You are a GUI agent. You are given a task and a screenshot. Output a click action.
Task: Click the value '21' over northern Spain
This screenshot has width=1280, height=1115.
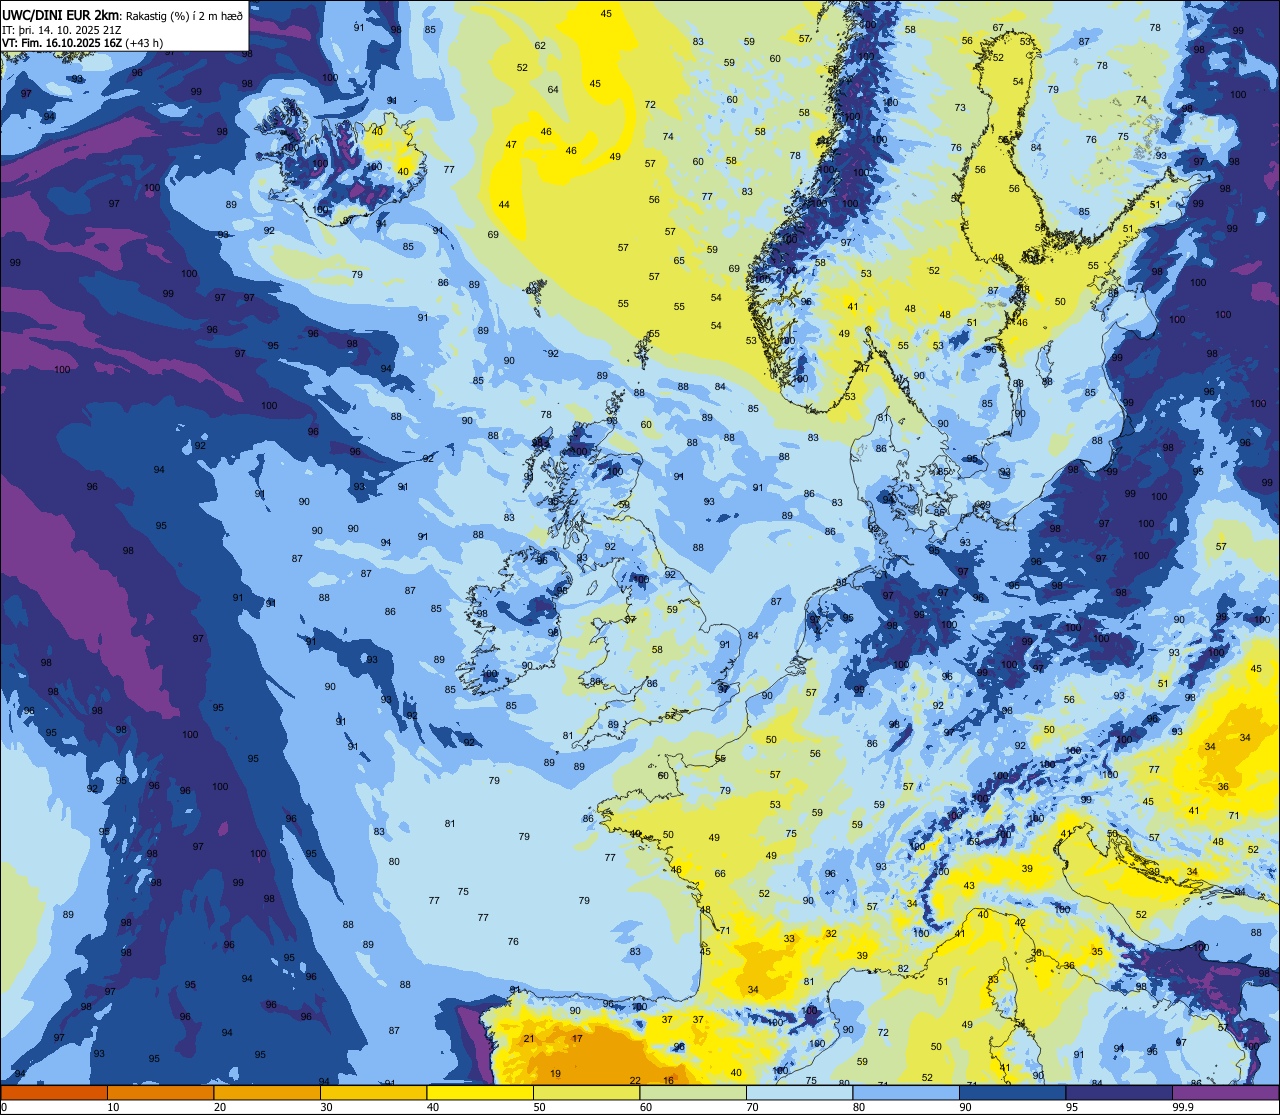click(529, 1039)
